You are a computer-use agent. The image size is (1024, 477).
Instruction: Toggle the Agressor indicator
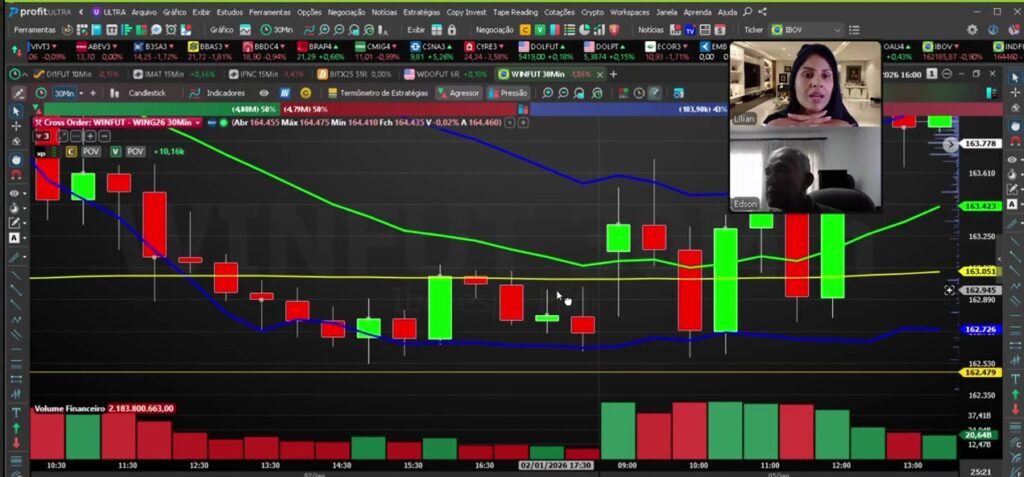(459, 93)
